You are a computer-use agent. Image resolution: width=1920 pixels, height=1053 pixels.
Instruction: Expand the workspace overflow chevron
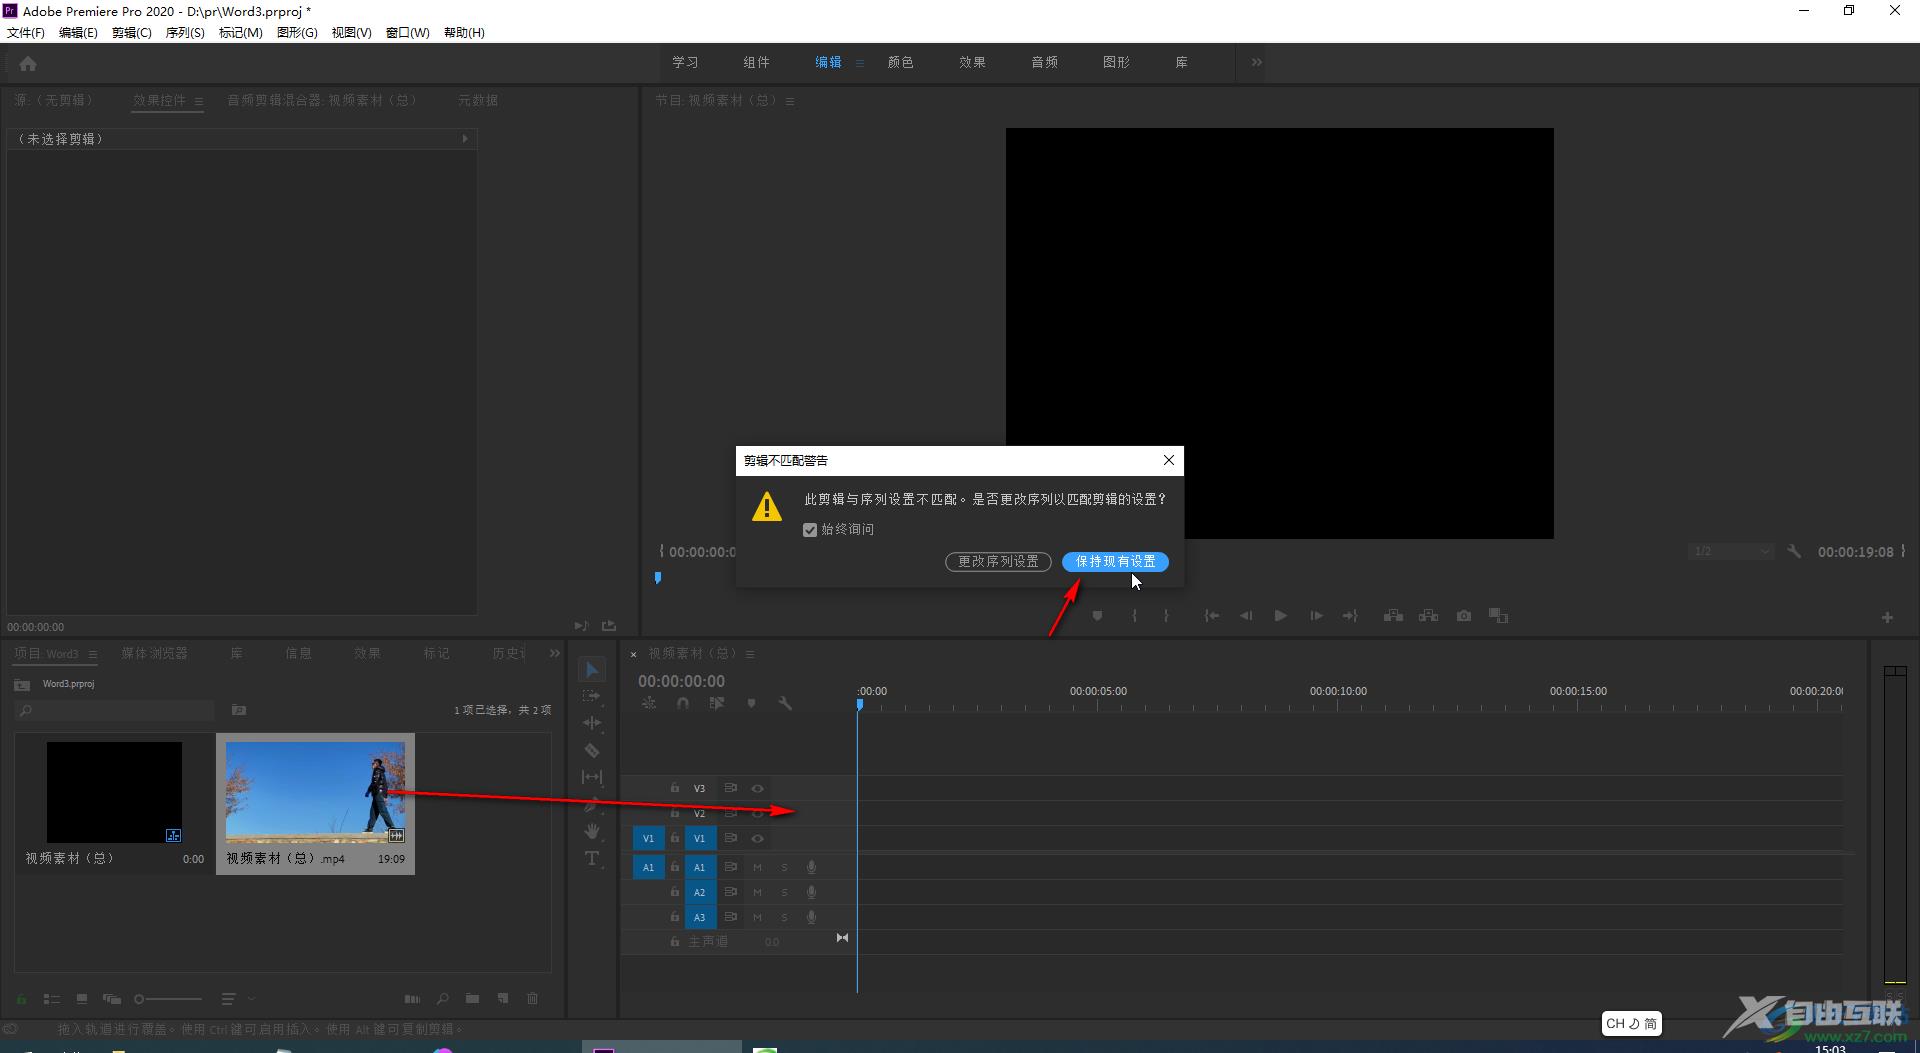coord(1256,62)
